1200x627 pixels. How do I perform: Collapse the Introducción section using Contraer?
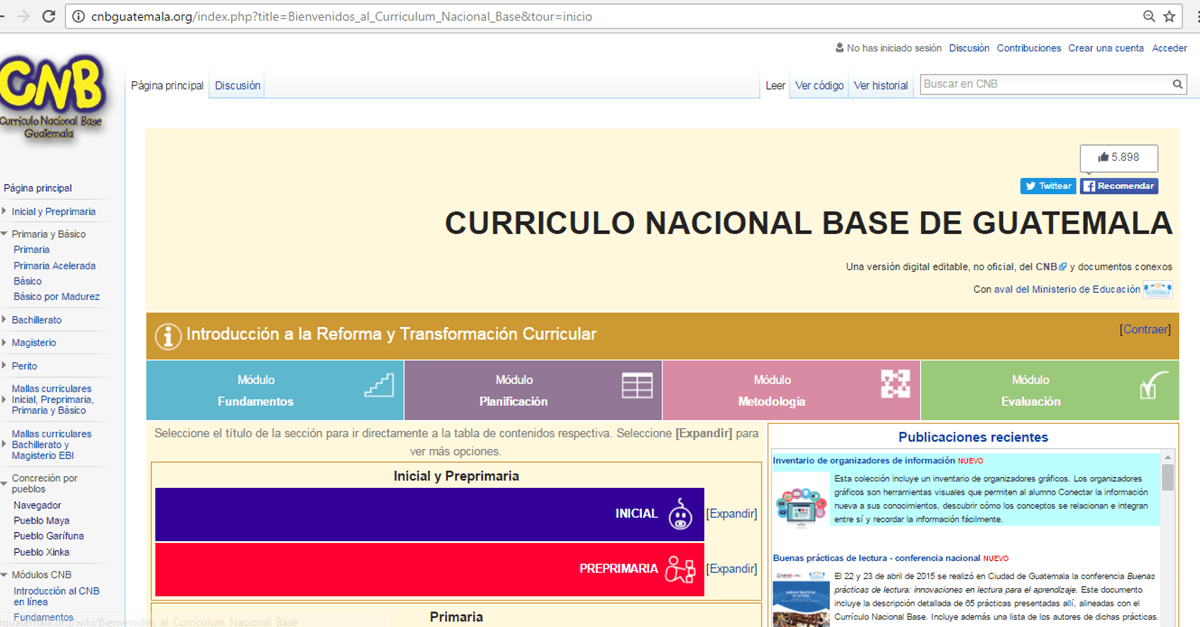click(1145, 329)
